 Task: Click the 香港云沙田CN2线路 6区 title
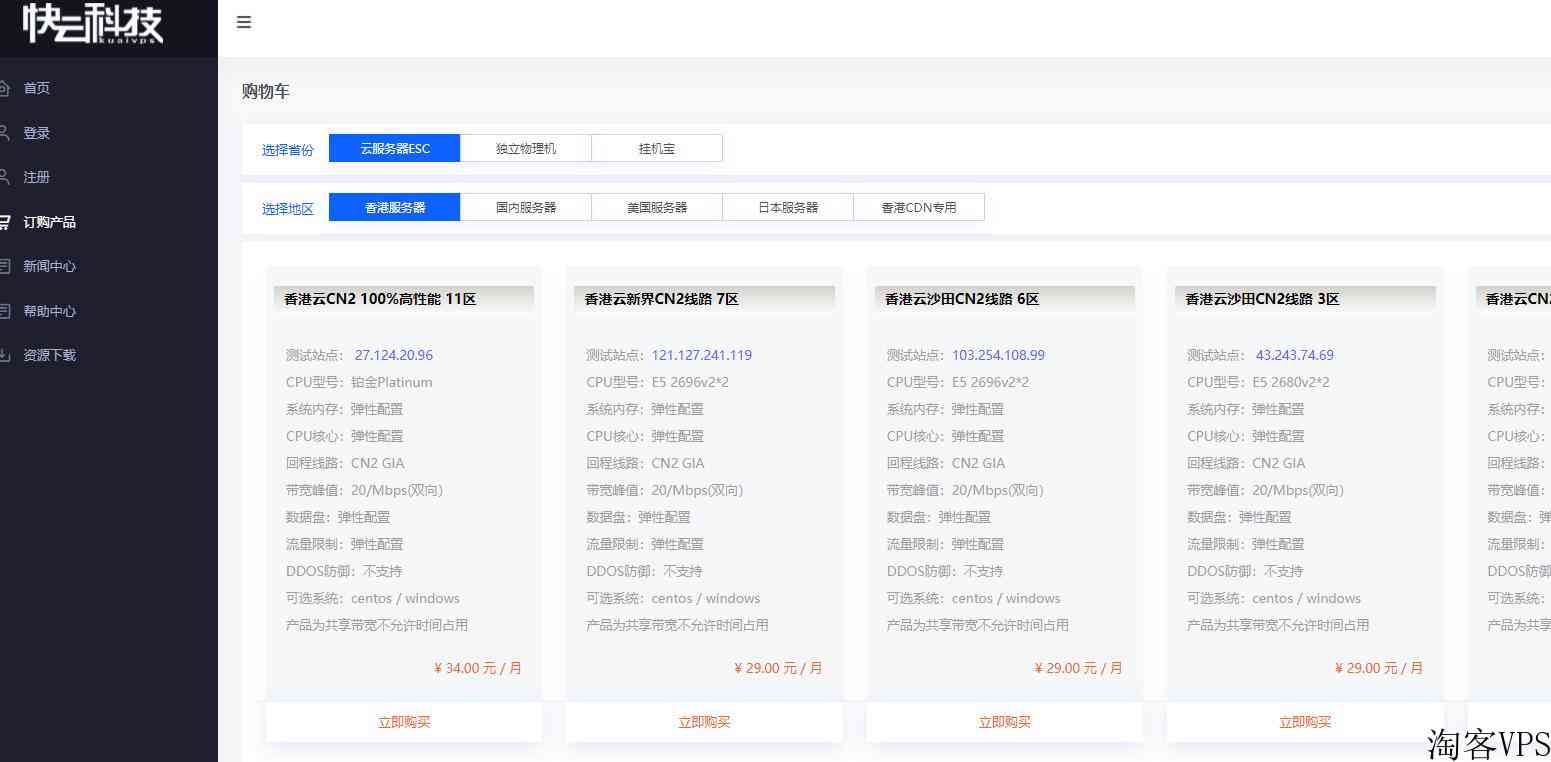coord(962,299)
